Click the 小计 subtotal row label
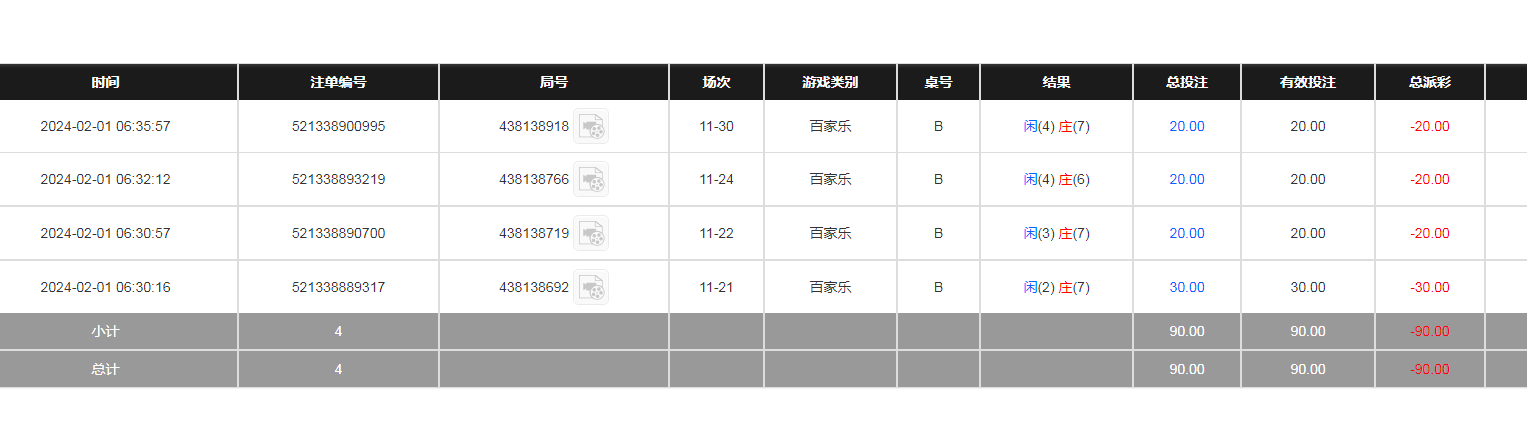 (x=105, y=331)
